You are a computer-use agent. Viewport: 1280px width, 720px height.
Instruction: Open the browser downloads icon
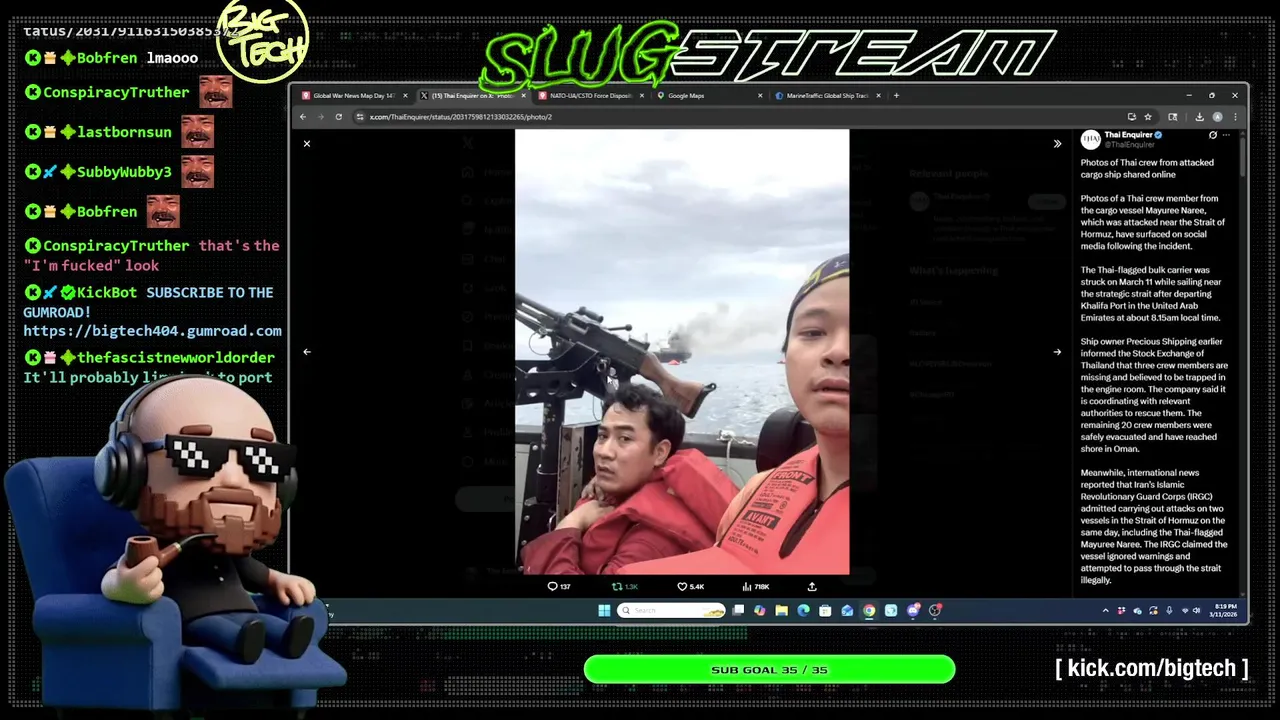tap(1199, 117)
